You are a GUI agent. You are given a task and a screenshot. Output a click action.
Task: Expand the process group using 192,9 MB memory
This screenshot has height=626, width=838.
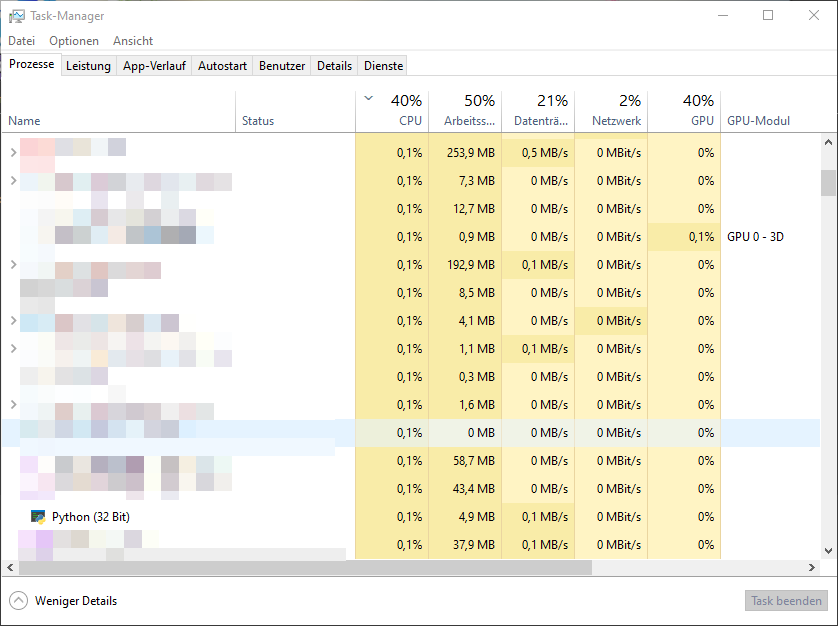tap(13, 265)
